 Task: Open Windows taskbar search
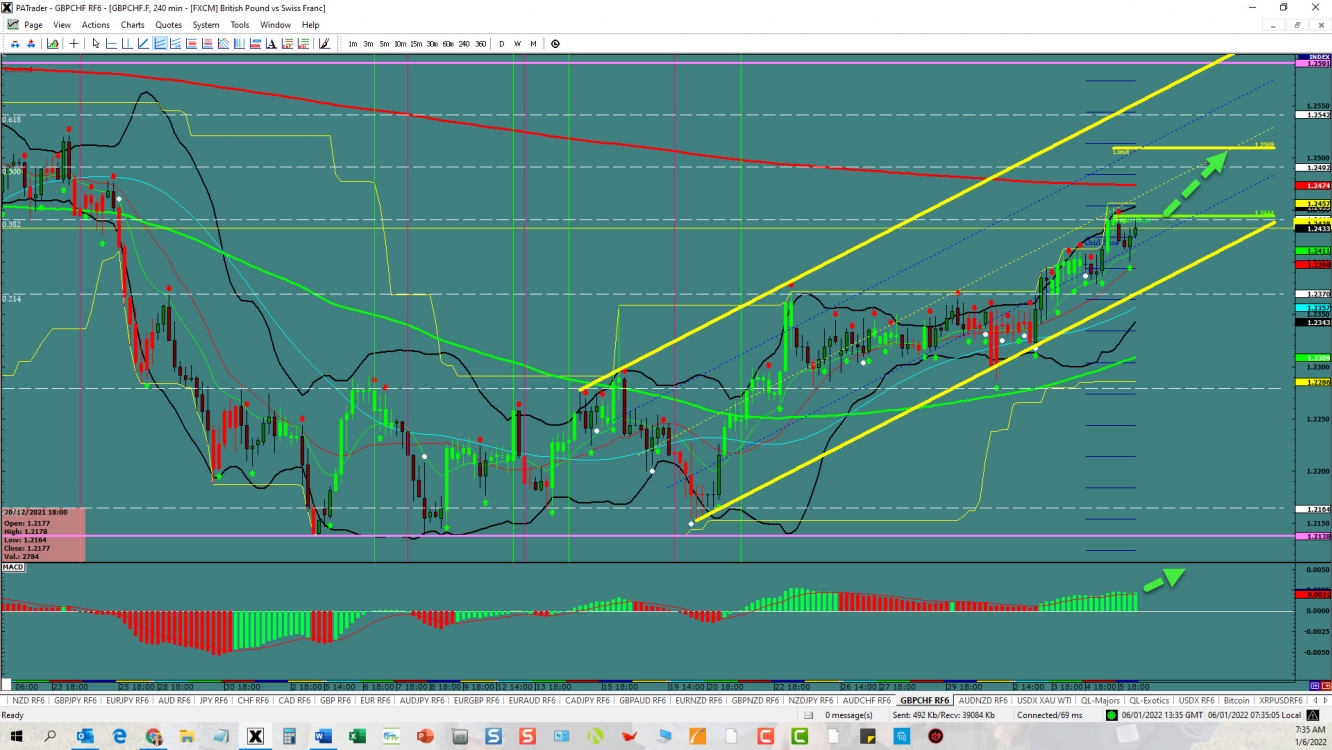[x=51, y=736]
